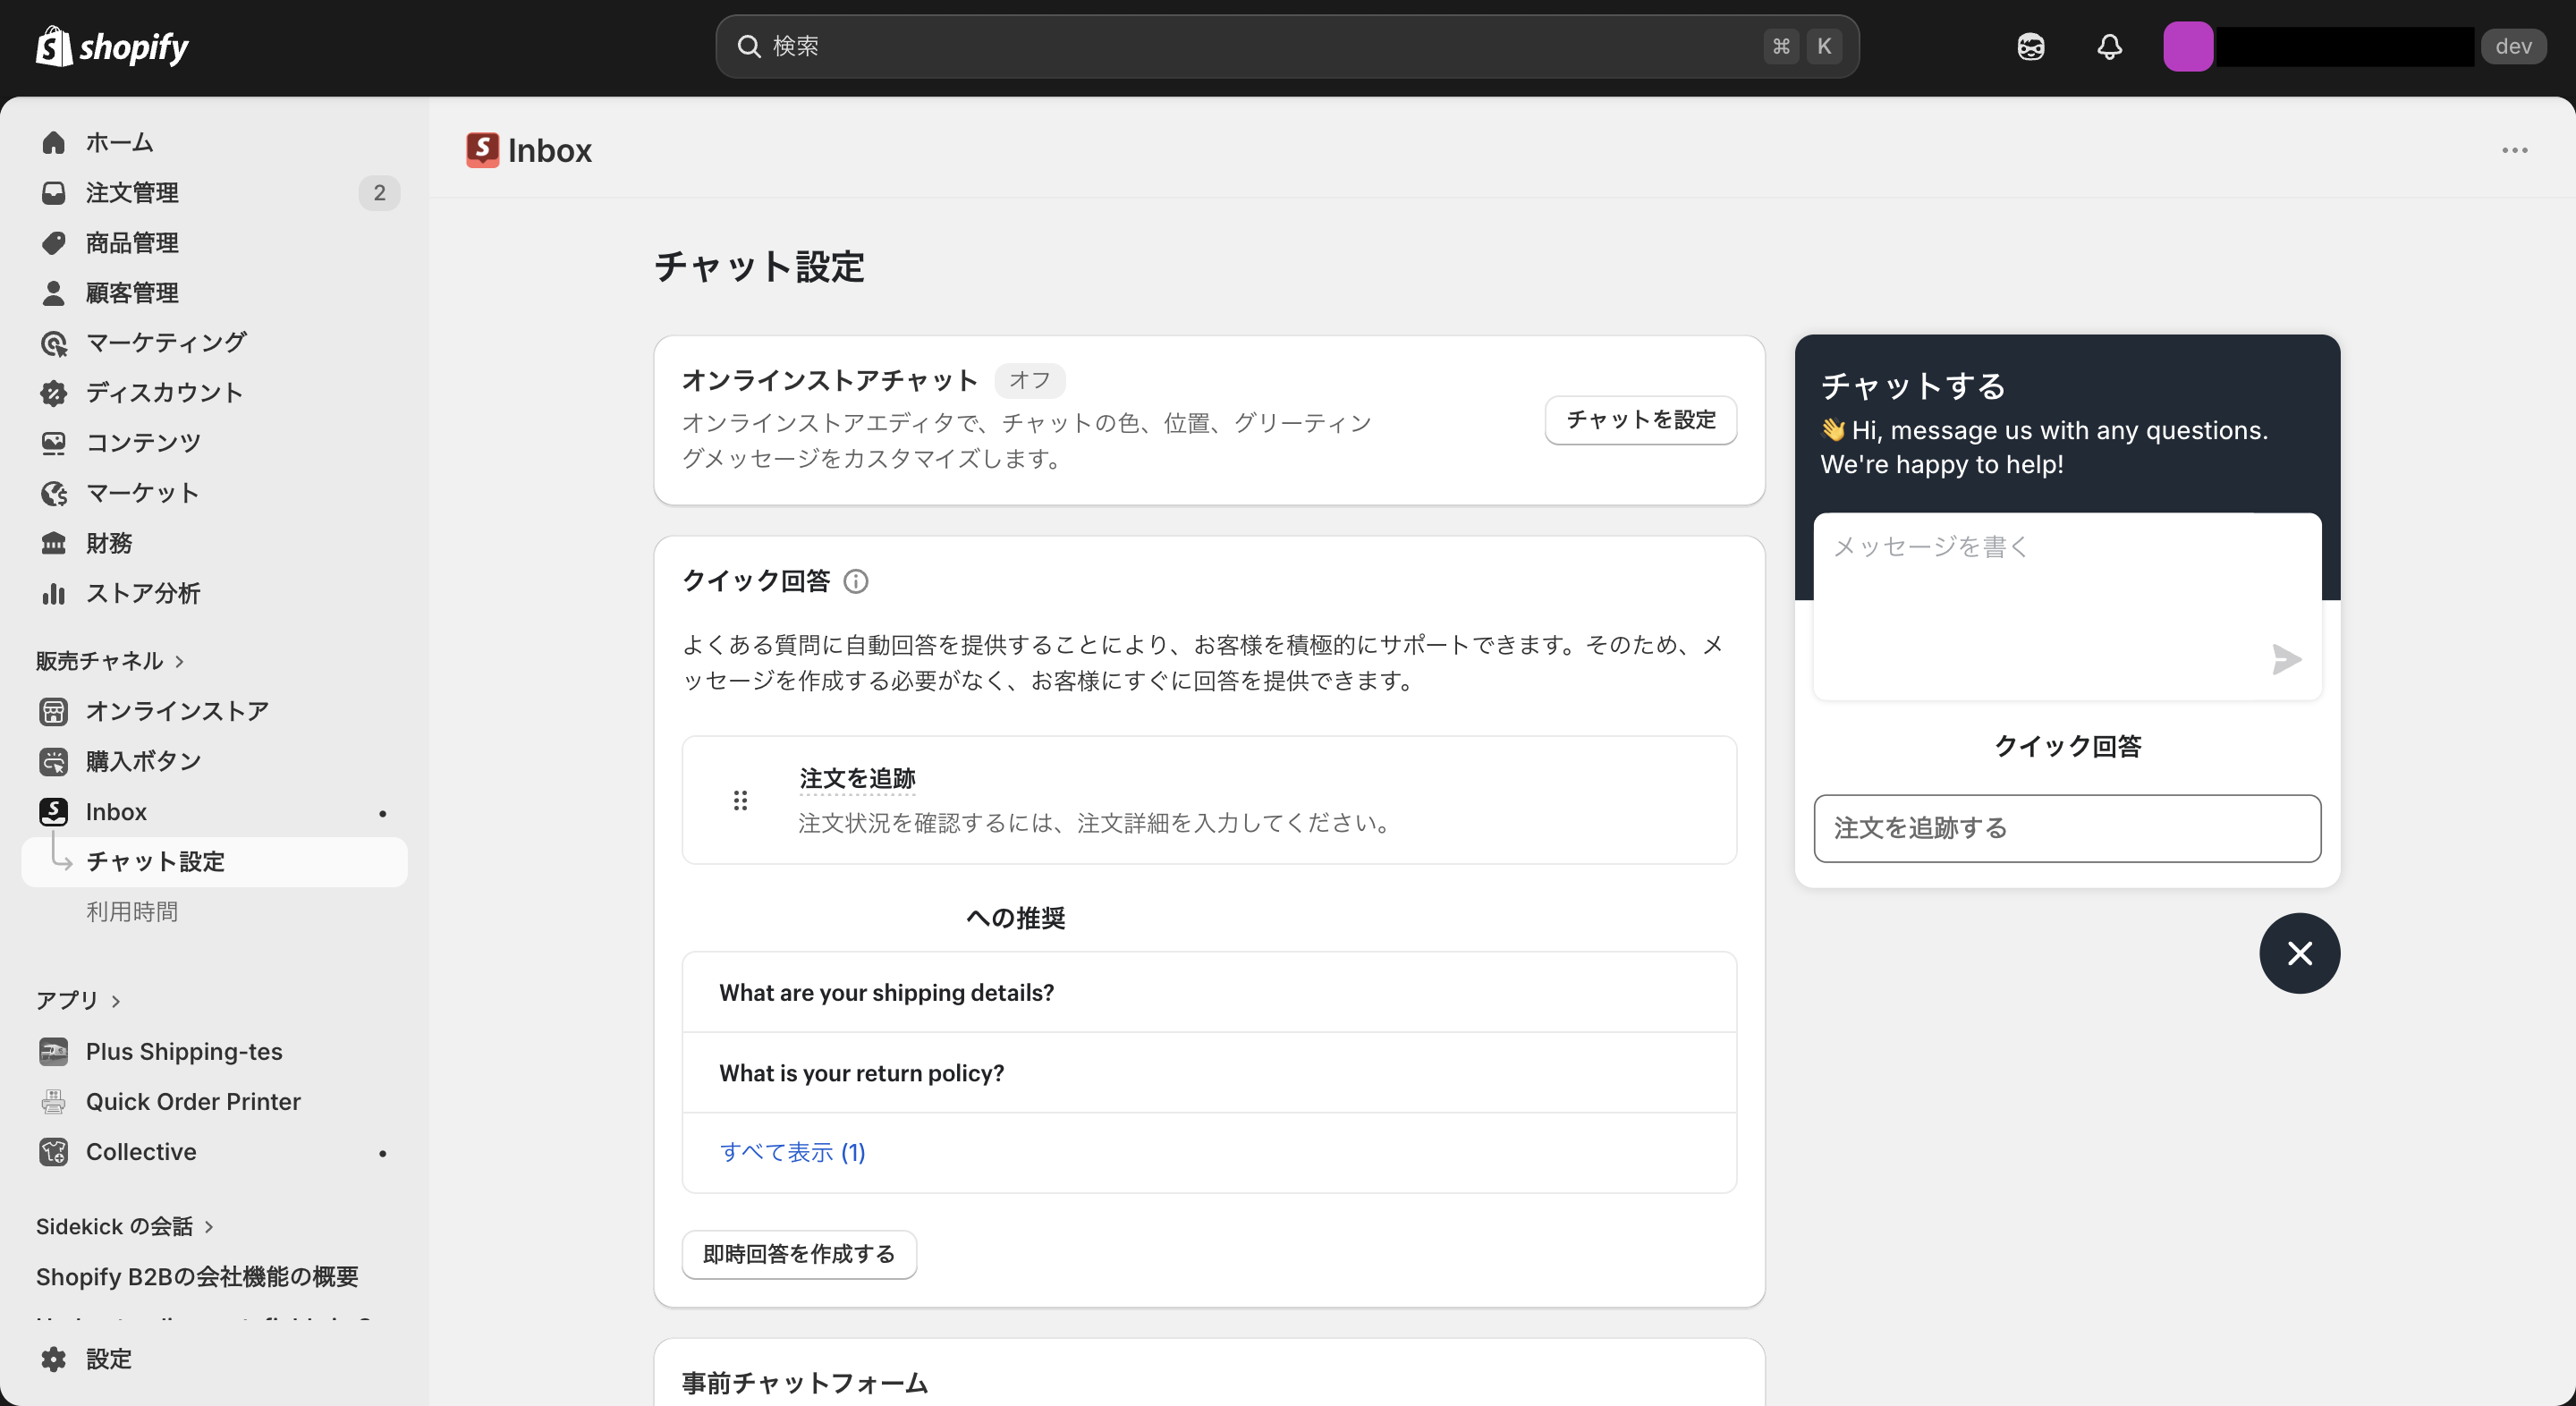The height and width of the screenshot is (1406, 2576).
Task: Open ホーム in the sidebar
Action: 119,142
